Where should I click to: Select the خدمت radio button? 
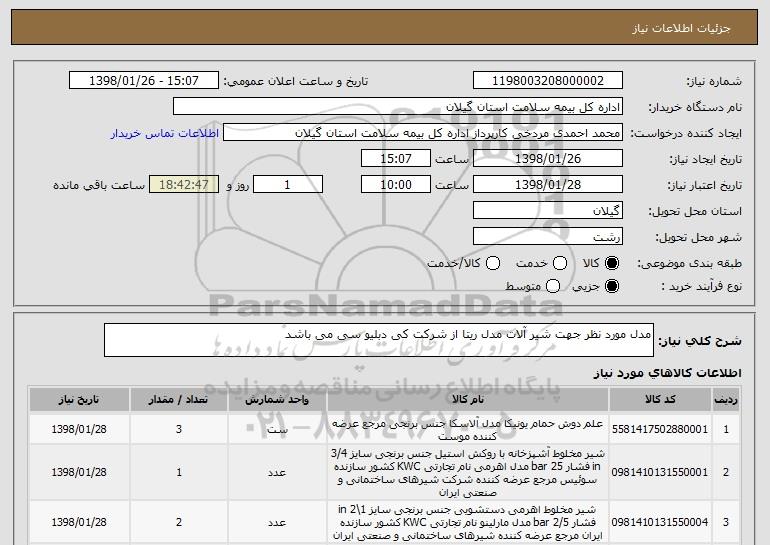click(x=560, y=263)
